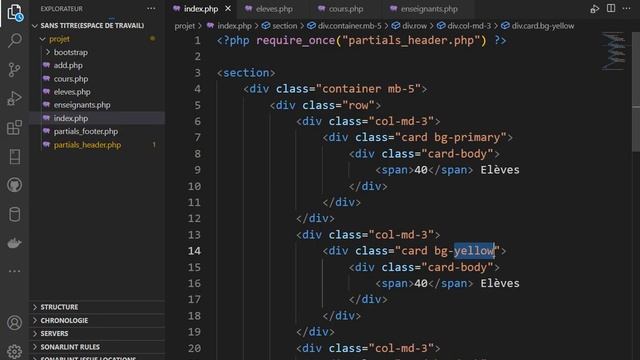Open the Search view icon
Viewport: 640px width, 360px height.
click(x=15, y=40)
